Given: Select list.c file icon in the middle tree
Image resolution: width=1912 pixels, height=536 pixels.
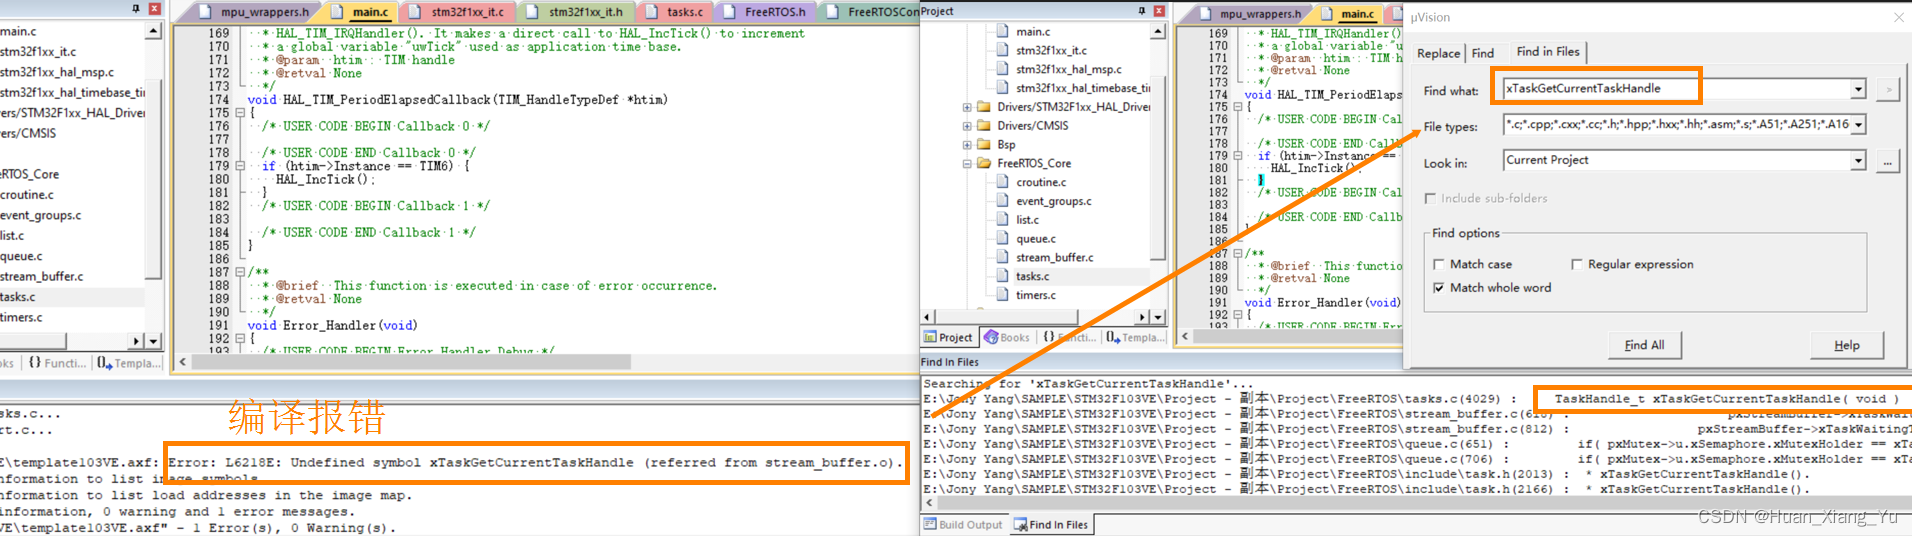Looking at the screenshot, I should [x=1003, y=220].
